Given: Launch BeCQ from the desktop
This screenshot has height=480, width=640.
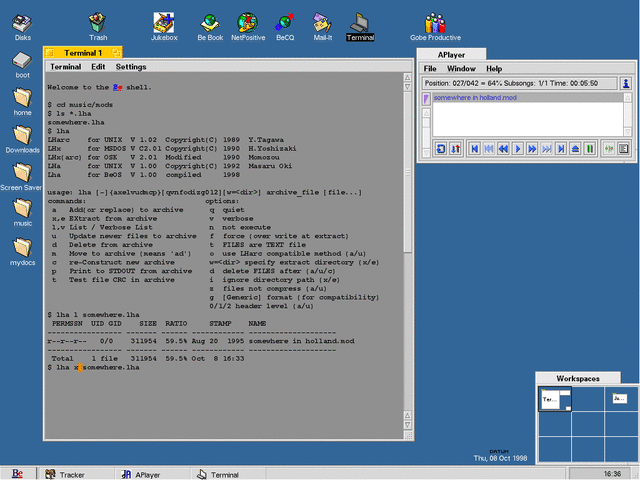Looking at the screenshot, I should tap(285, 27).
